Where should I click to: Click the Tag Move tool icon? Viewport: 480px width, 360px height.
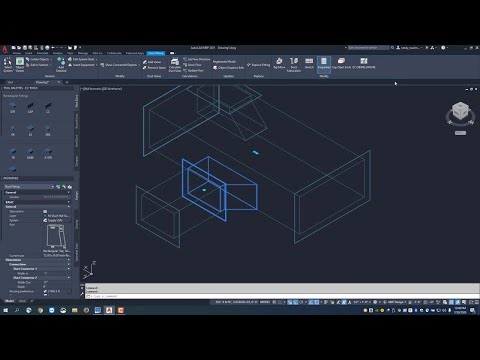pos(279,63)
